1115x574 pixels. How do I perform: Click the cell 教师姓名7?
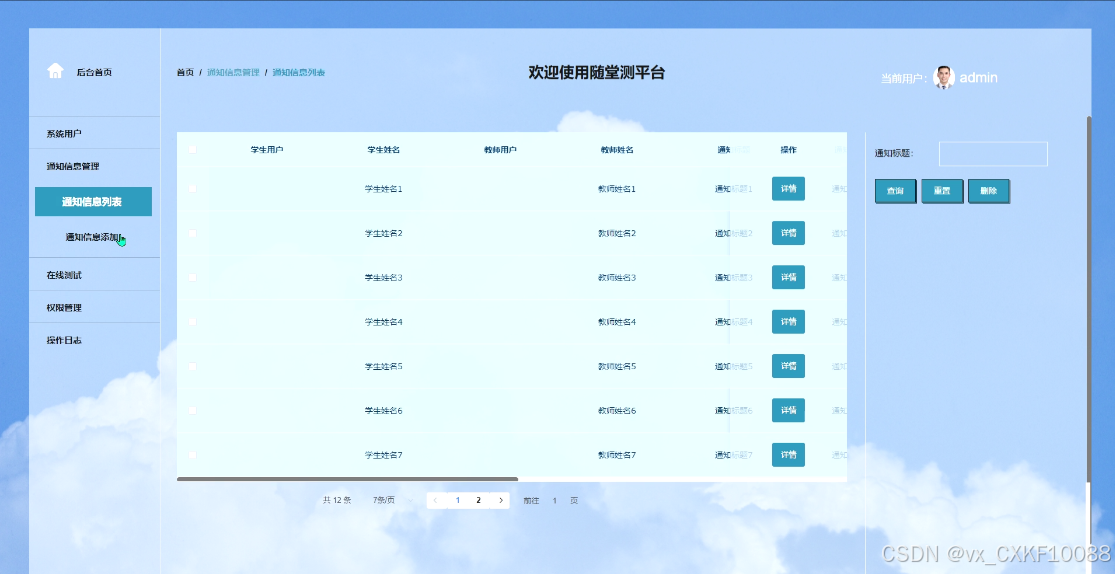(x=617, y=455)
